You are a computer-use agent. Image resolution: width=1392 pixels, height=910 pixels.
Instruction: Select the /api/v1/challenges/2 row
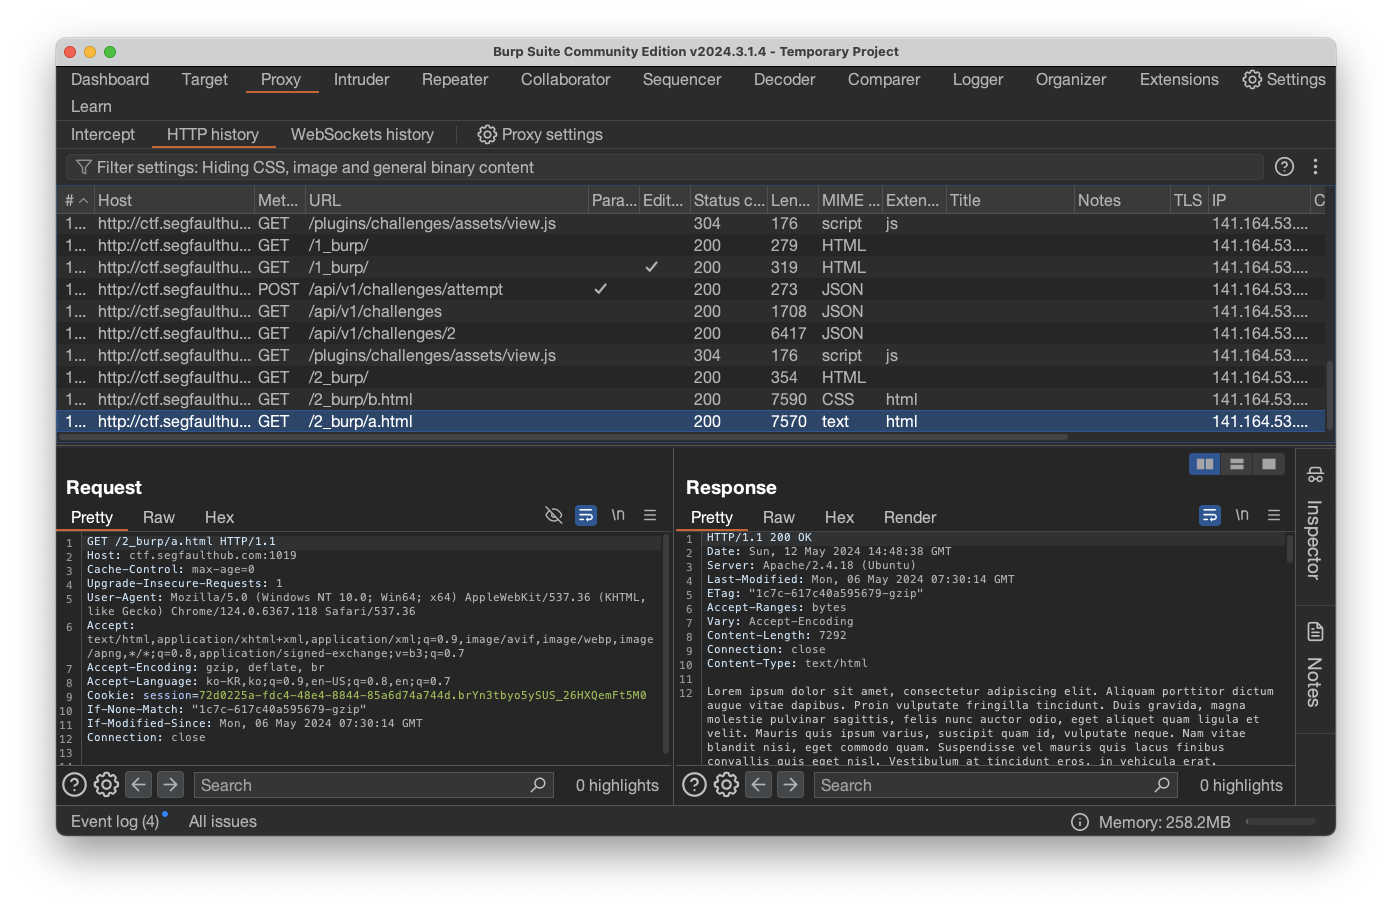[693, 333]
